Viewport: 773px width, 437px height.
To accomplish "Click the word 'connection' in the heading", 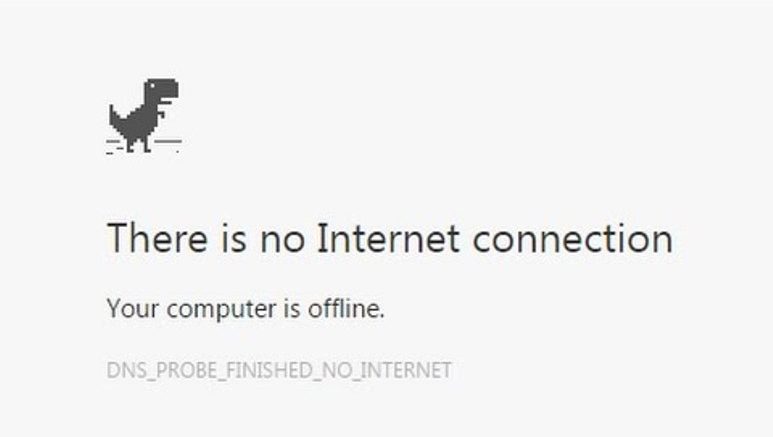I will tap(573, 238).
